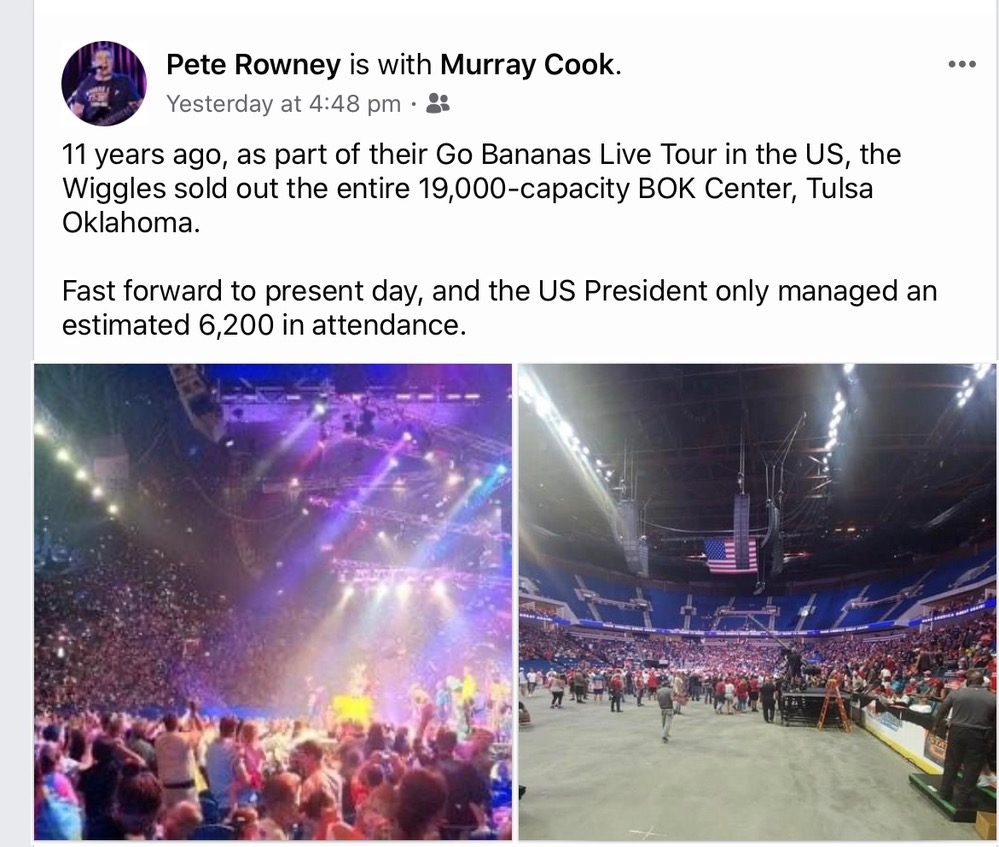
Task: Open the Wiggles concert photo on the left
Action: (x=273, y=600)
